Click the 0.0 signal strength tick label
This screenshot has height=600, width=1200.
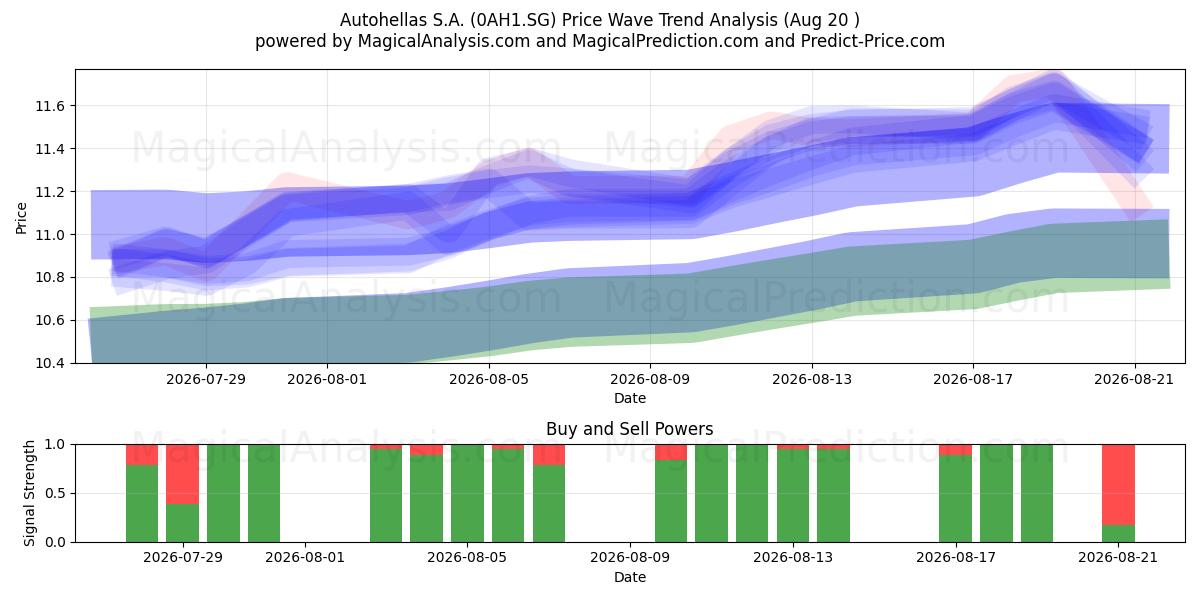57,542
